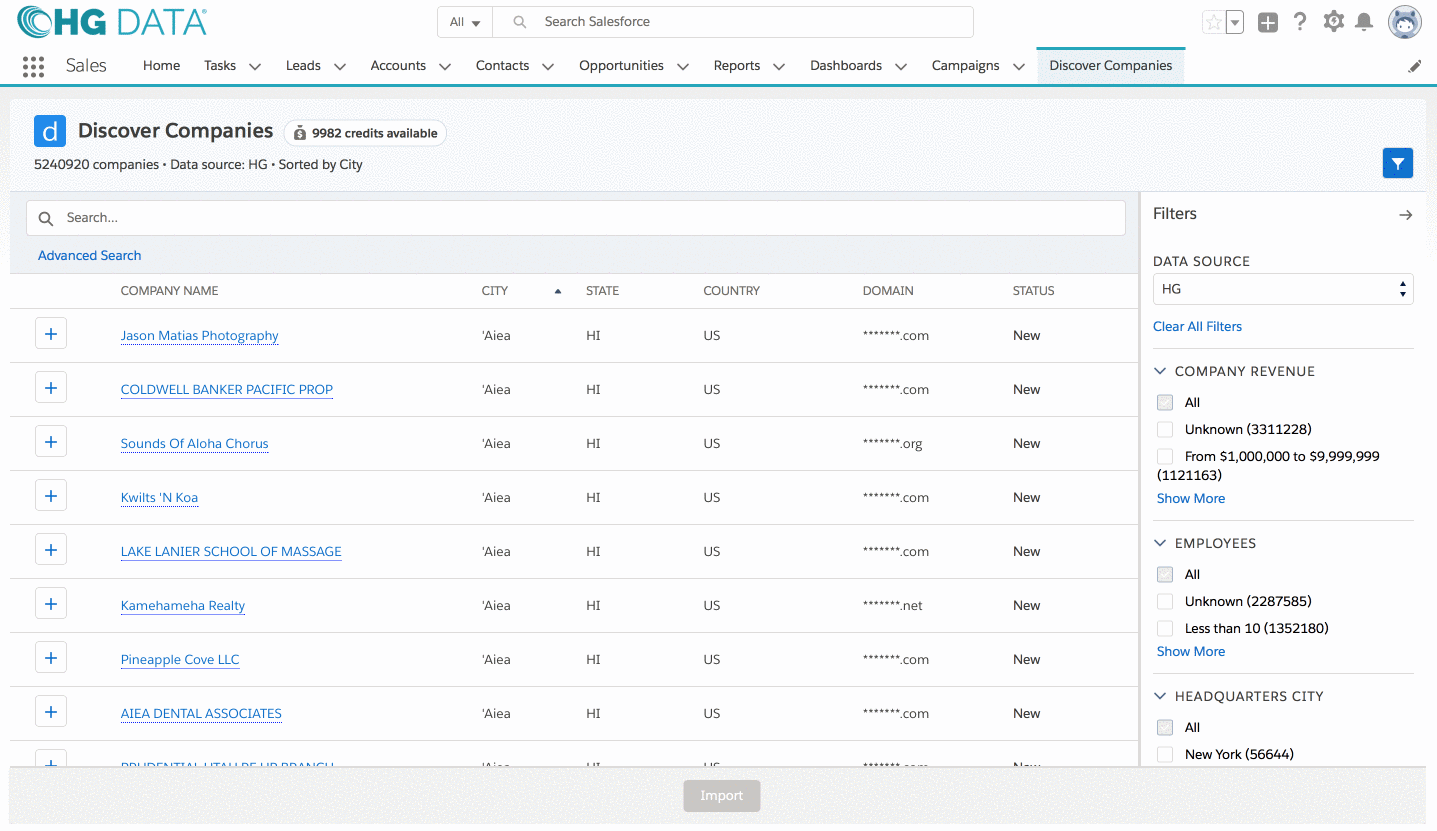The image size is (1437, 831).
Task: Collapse the Company Revenue filter section
Action: (1161, 371)
